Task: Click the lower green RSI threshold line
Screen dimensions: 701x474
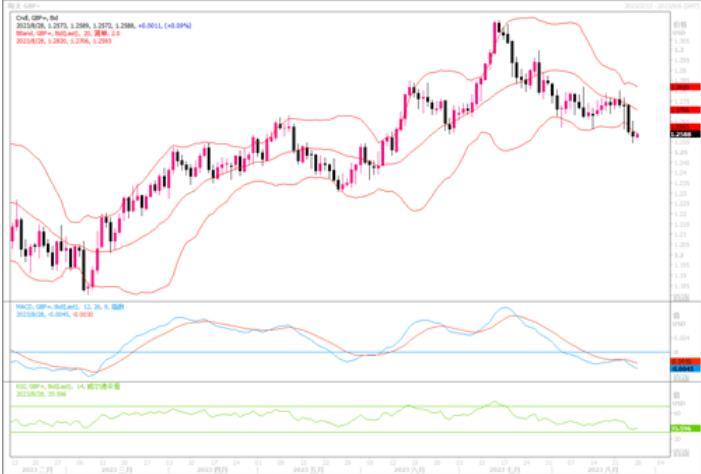Action: point(340,432)
